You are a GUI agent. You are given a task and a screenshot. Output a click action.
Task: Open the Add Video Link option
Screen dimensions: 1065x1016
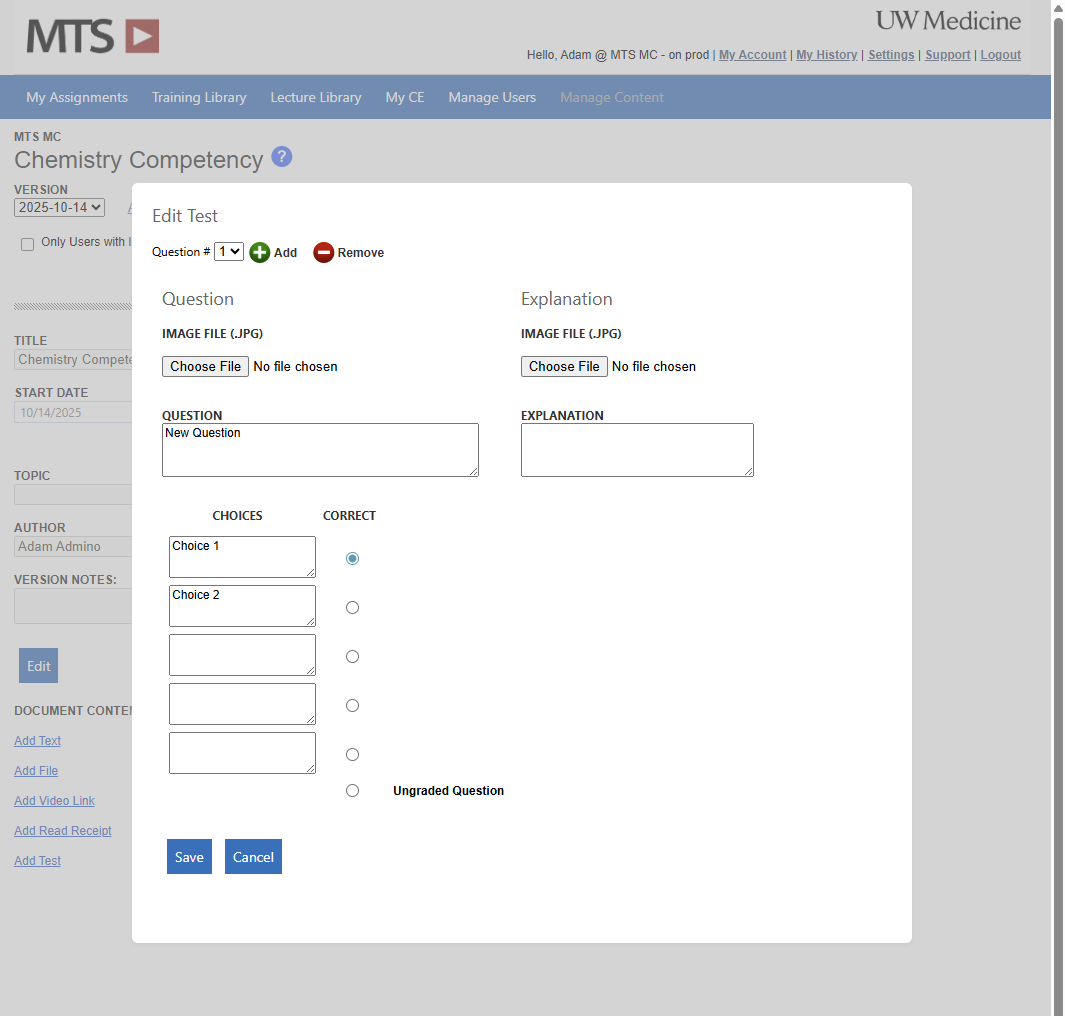54,800
